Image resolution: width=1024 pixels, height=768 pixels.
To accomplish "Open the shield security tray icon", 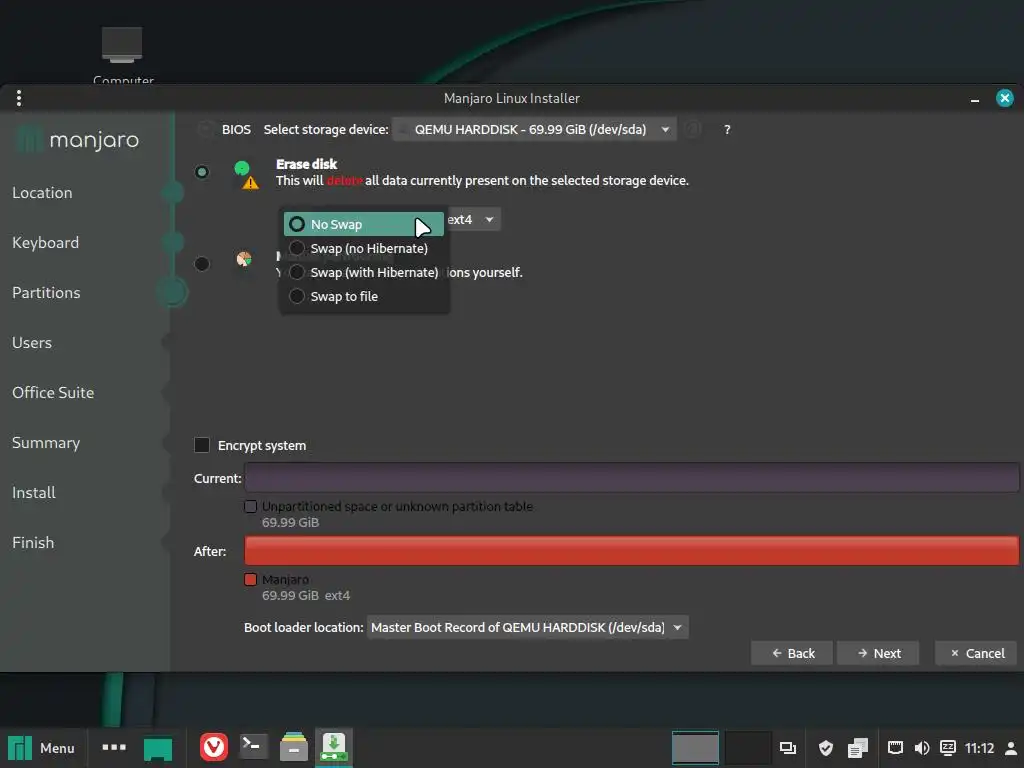I will (825, 748).
